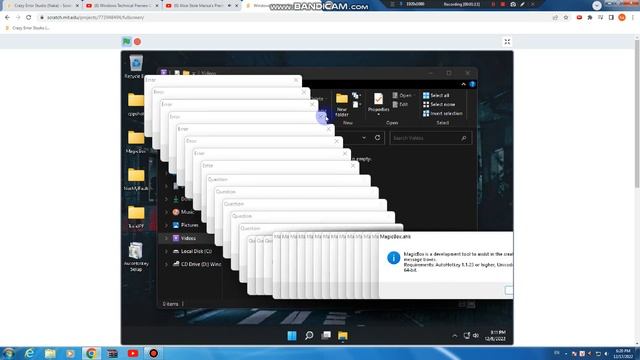640x360 pixels.
Task: Click the browser forward arrow
Action: [x=18, y=18]
